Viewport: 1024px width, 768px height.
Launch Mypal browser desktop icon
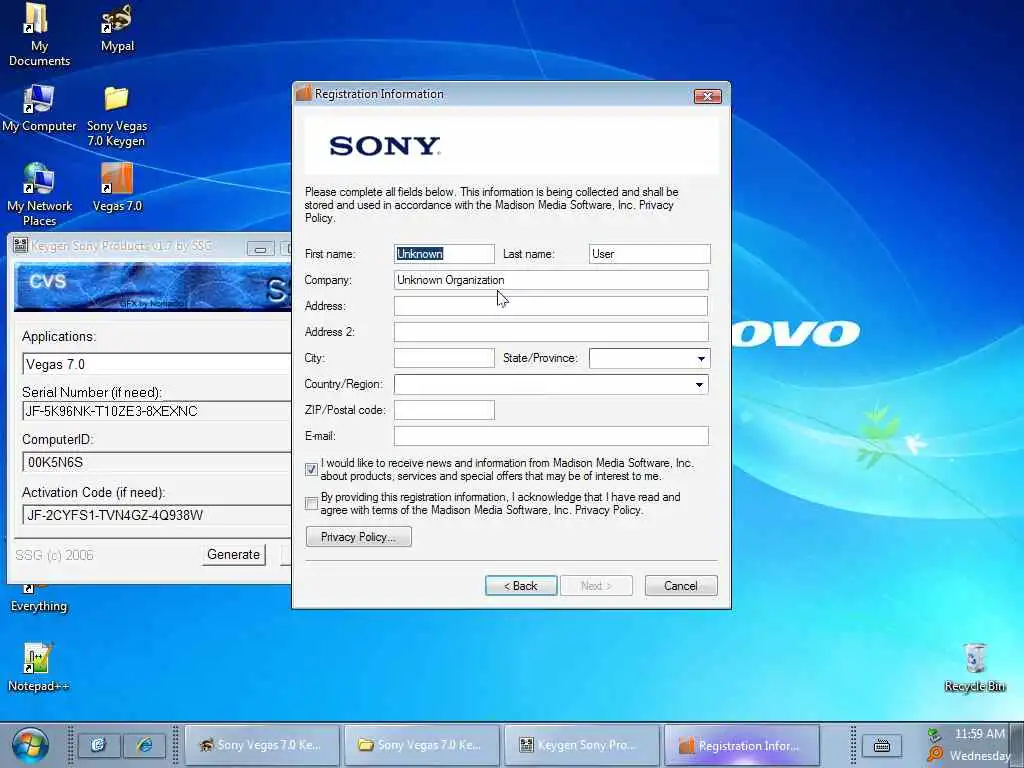(x=117, y=29)
